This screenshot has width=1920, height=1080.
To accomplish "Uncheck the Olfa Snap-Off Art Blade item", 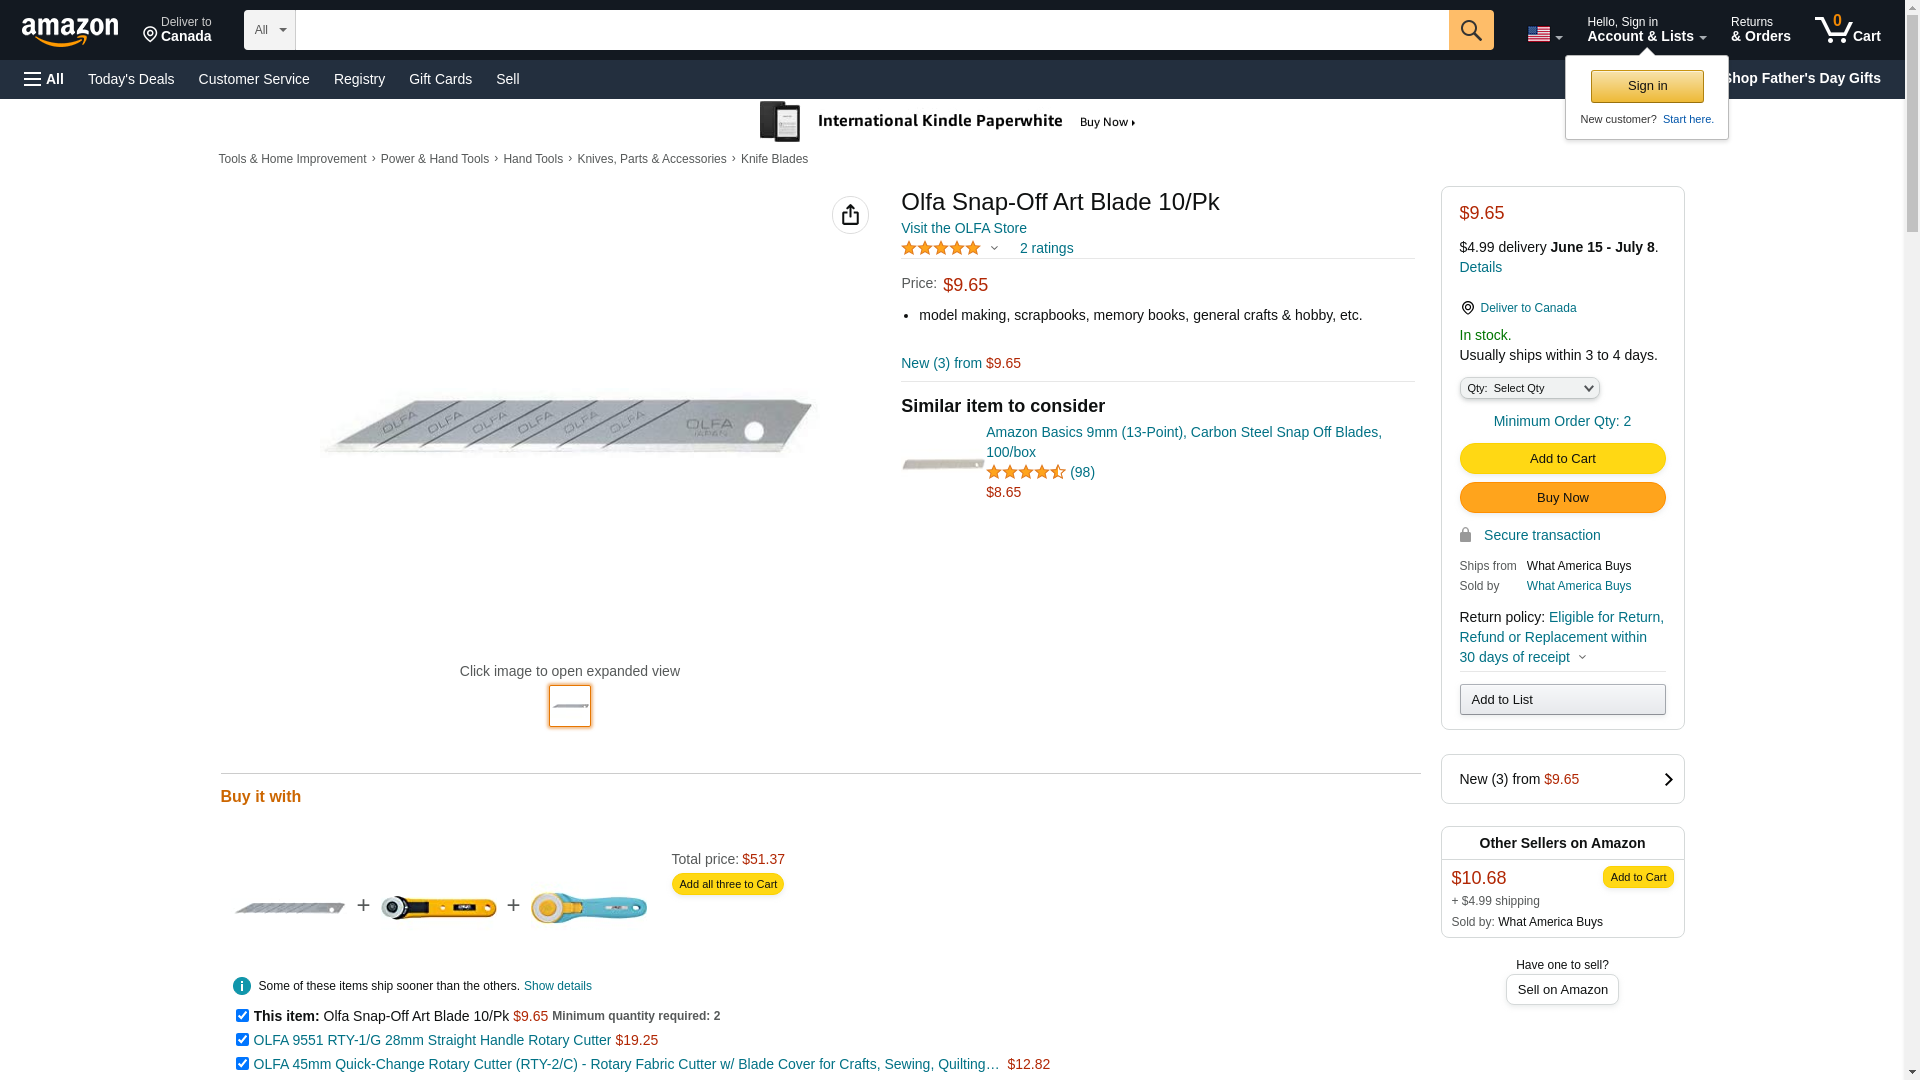I will pyautogui.click(x=242, y=1015).
